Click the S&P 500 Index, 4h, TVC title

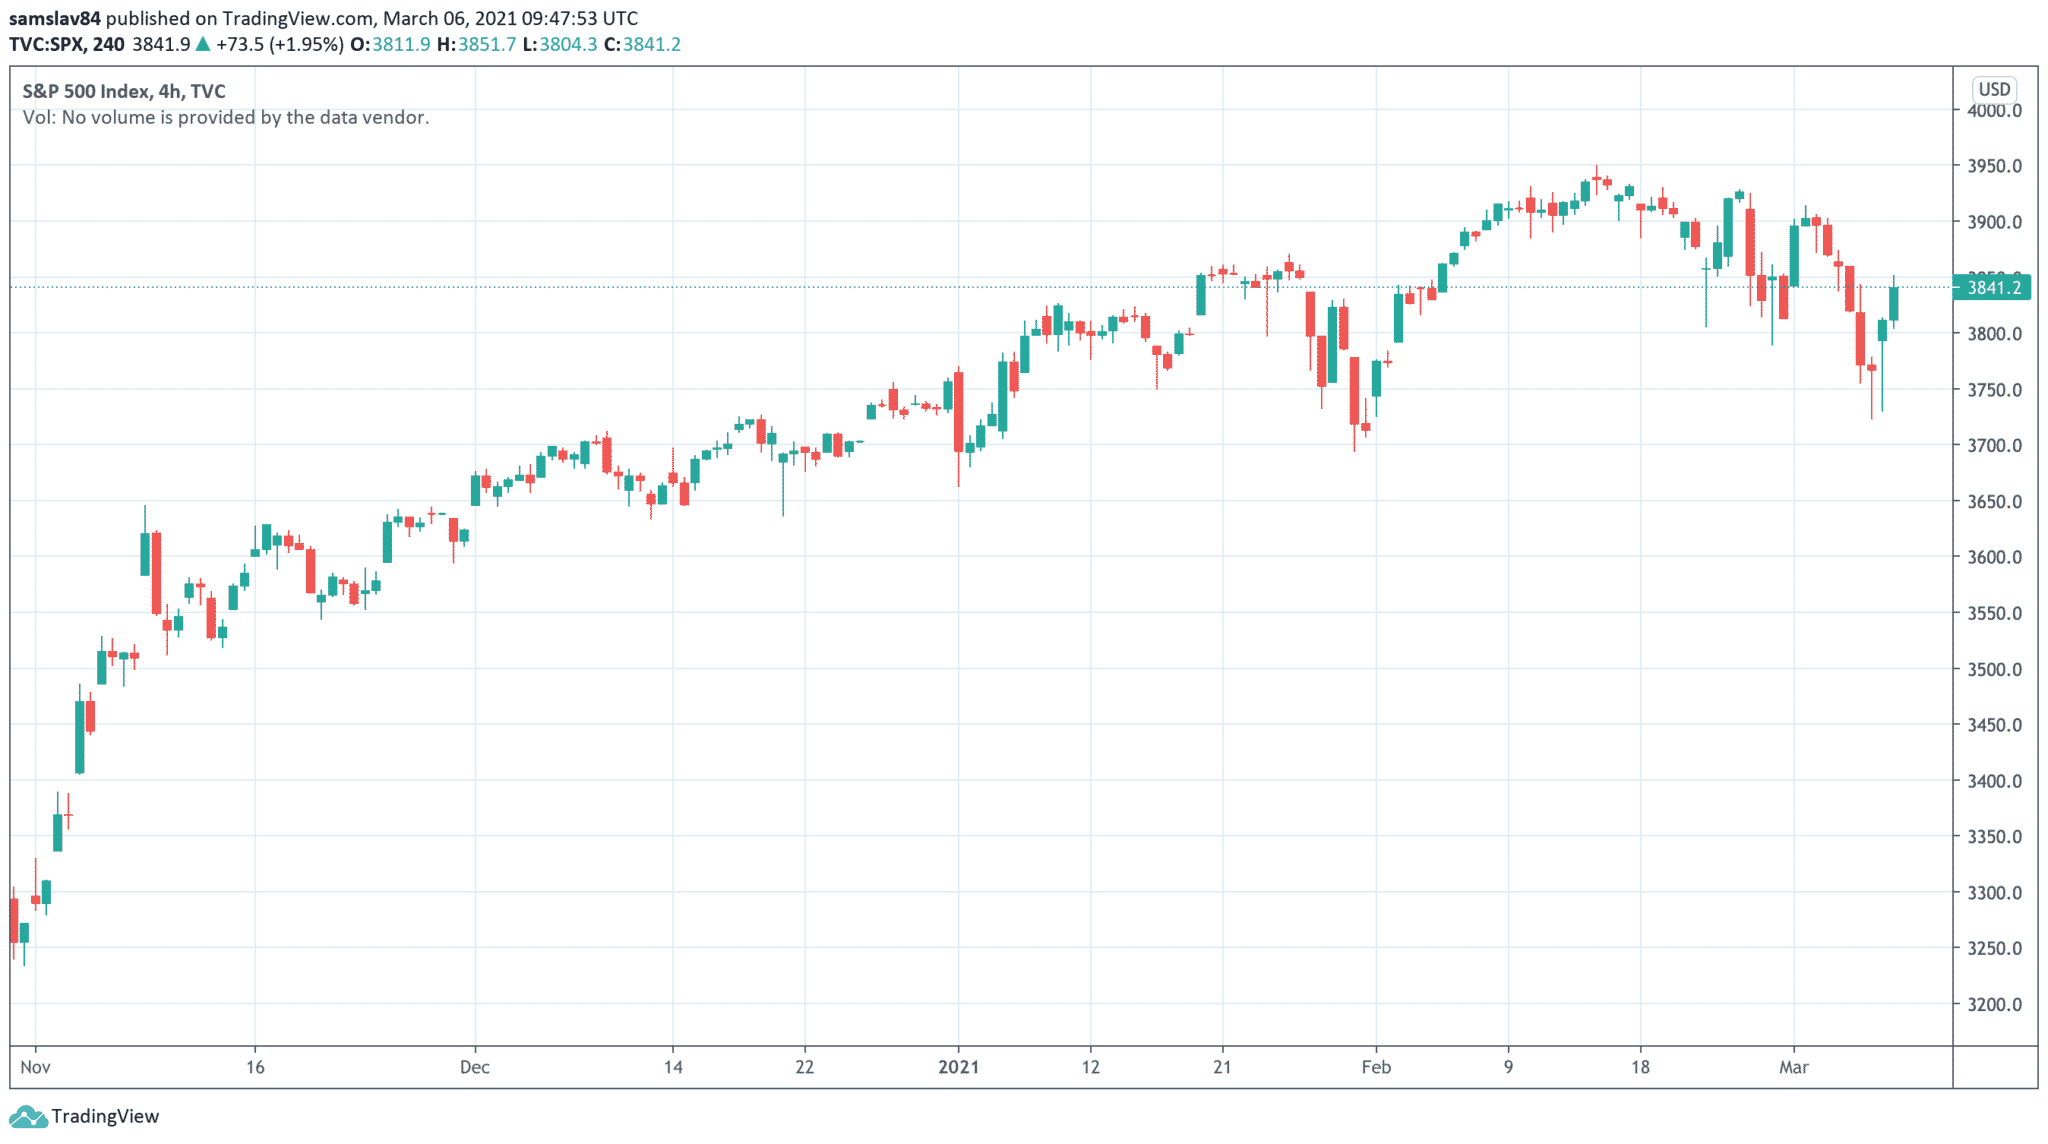click(x=124, y=91)
